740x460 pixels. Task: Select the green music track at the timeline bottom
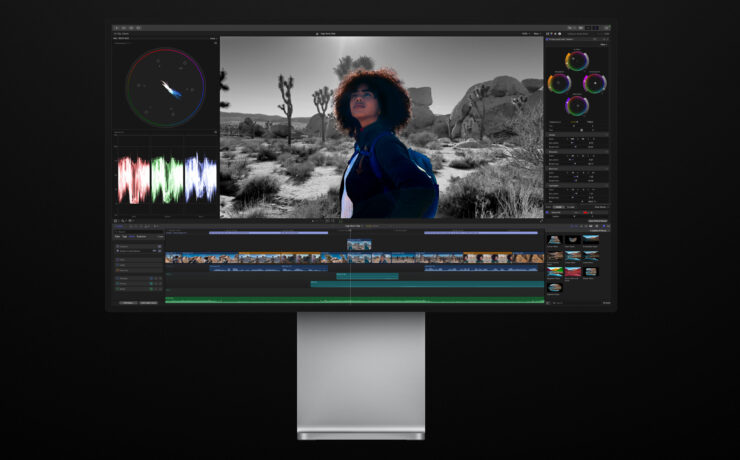pos(354,300)
